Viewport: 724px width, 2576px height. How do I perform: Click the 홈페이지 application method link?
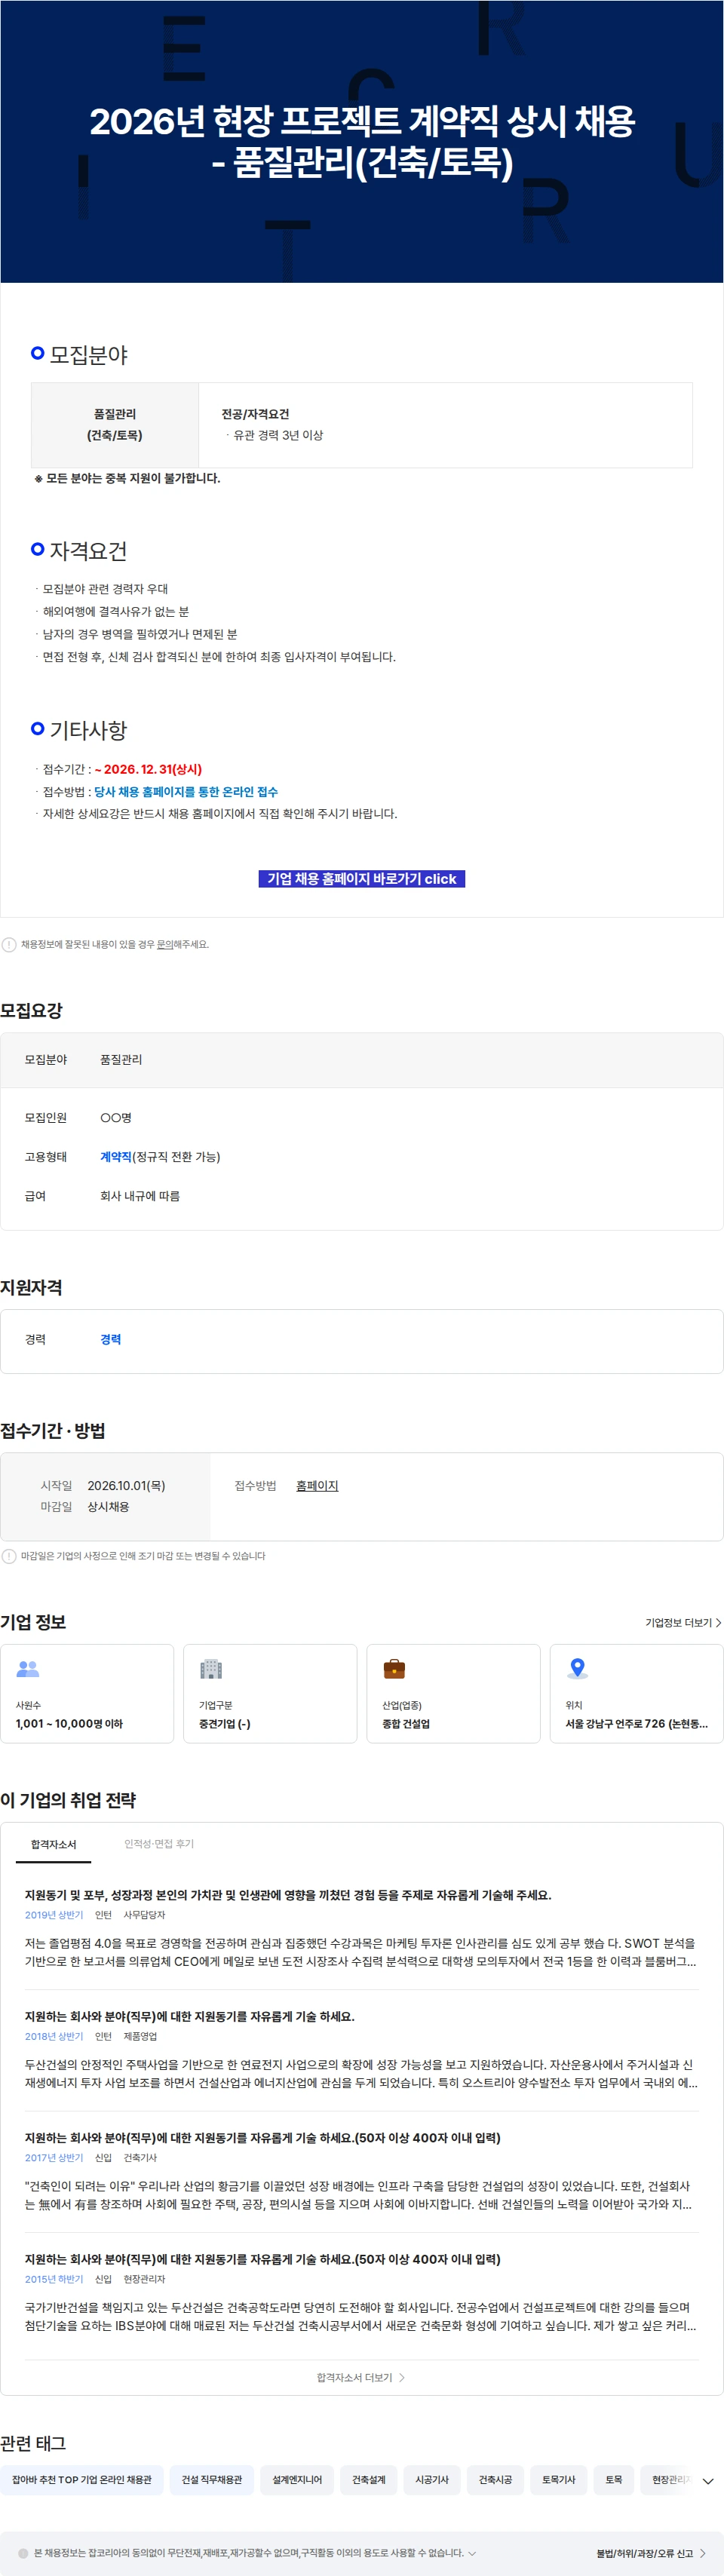pos(317,1485)
